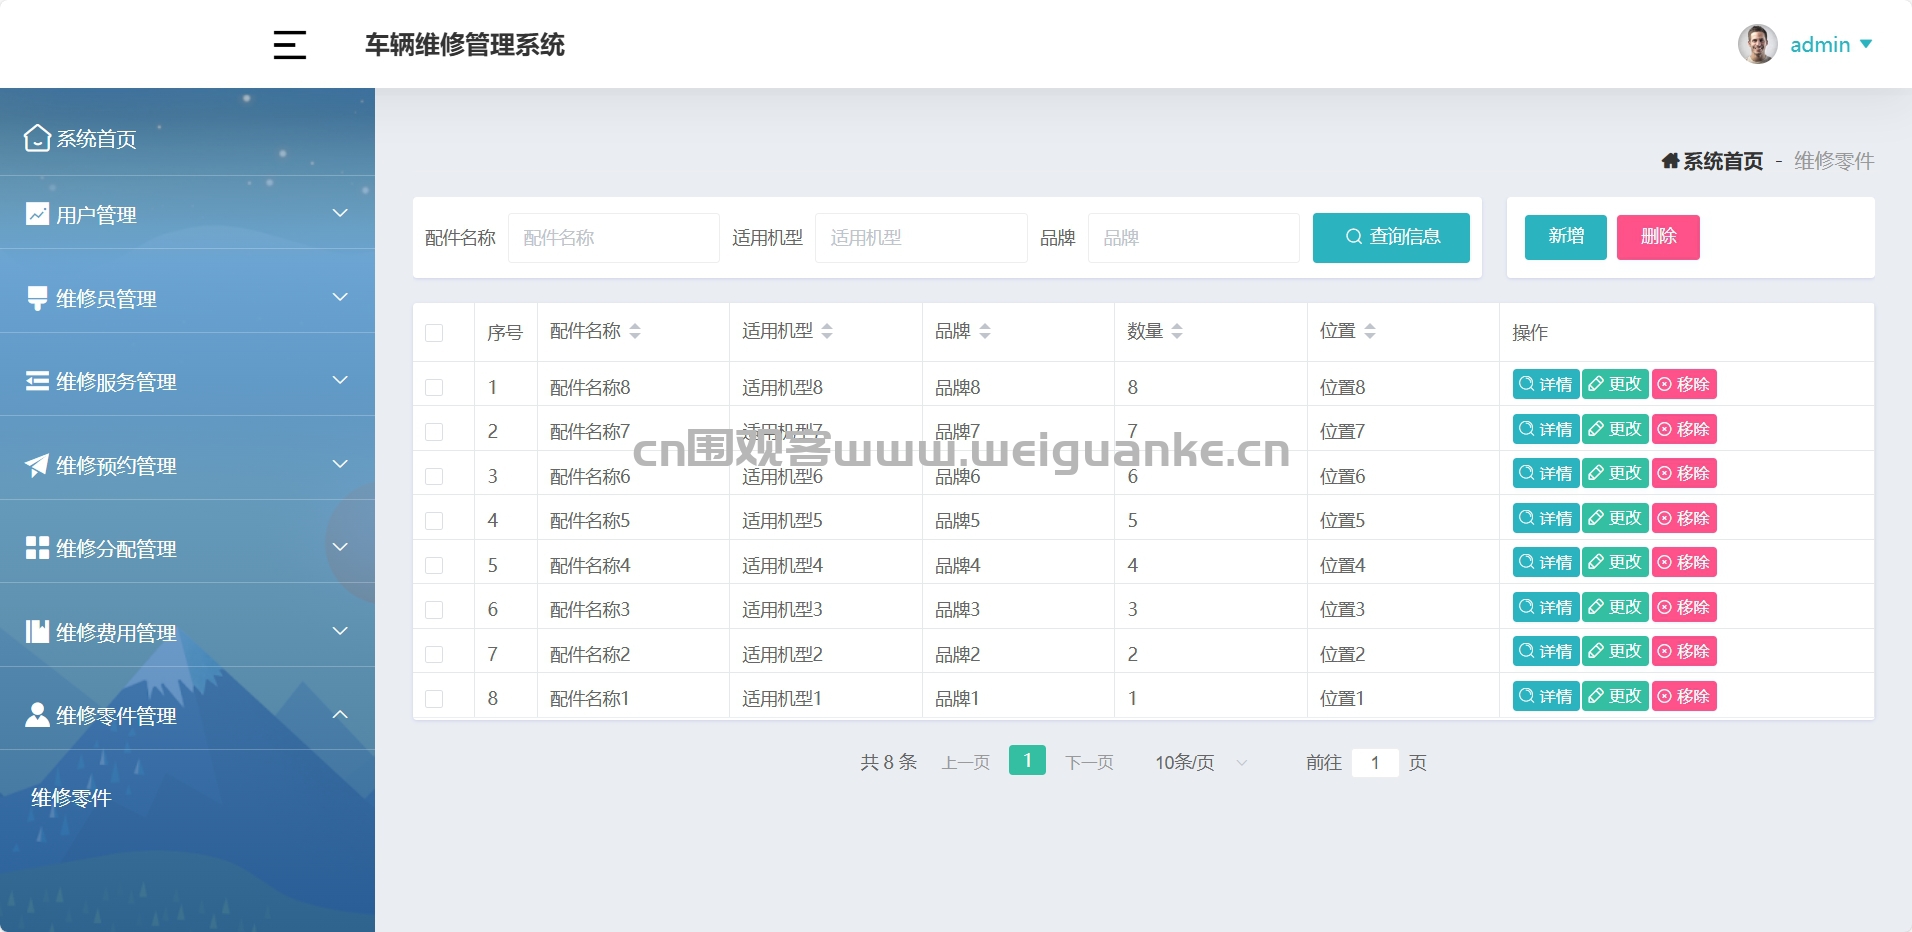The width and height of the screenshot is (1912, 932).
Task: Click the 新增 button
Action: click(x=1566, y=237)
